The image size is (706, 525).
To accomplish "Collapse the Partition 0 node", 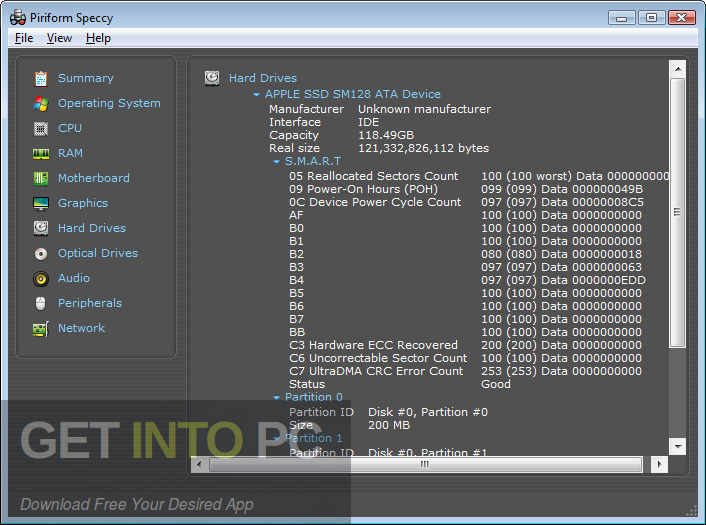I will coord(276,398).
